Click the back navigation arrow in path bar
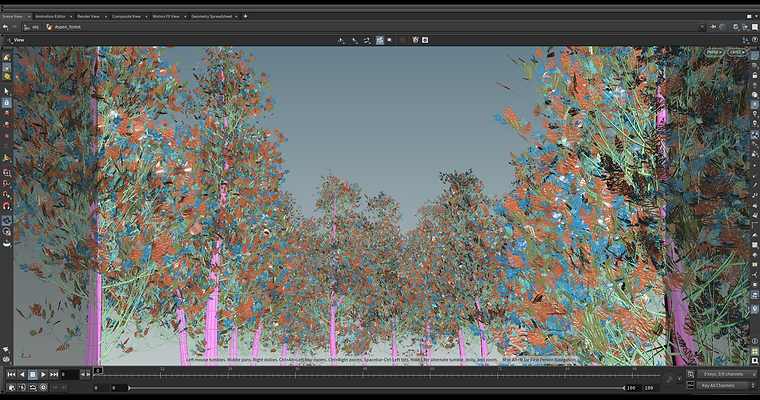The width and height of the screenshot is (760, 400). 5,27
